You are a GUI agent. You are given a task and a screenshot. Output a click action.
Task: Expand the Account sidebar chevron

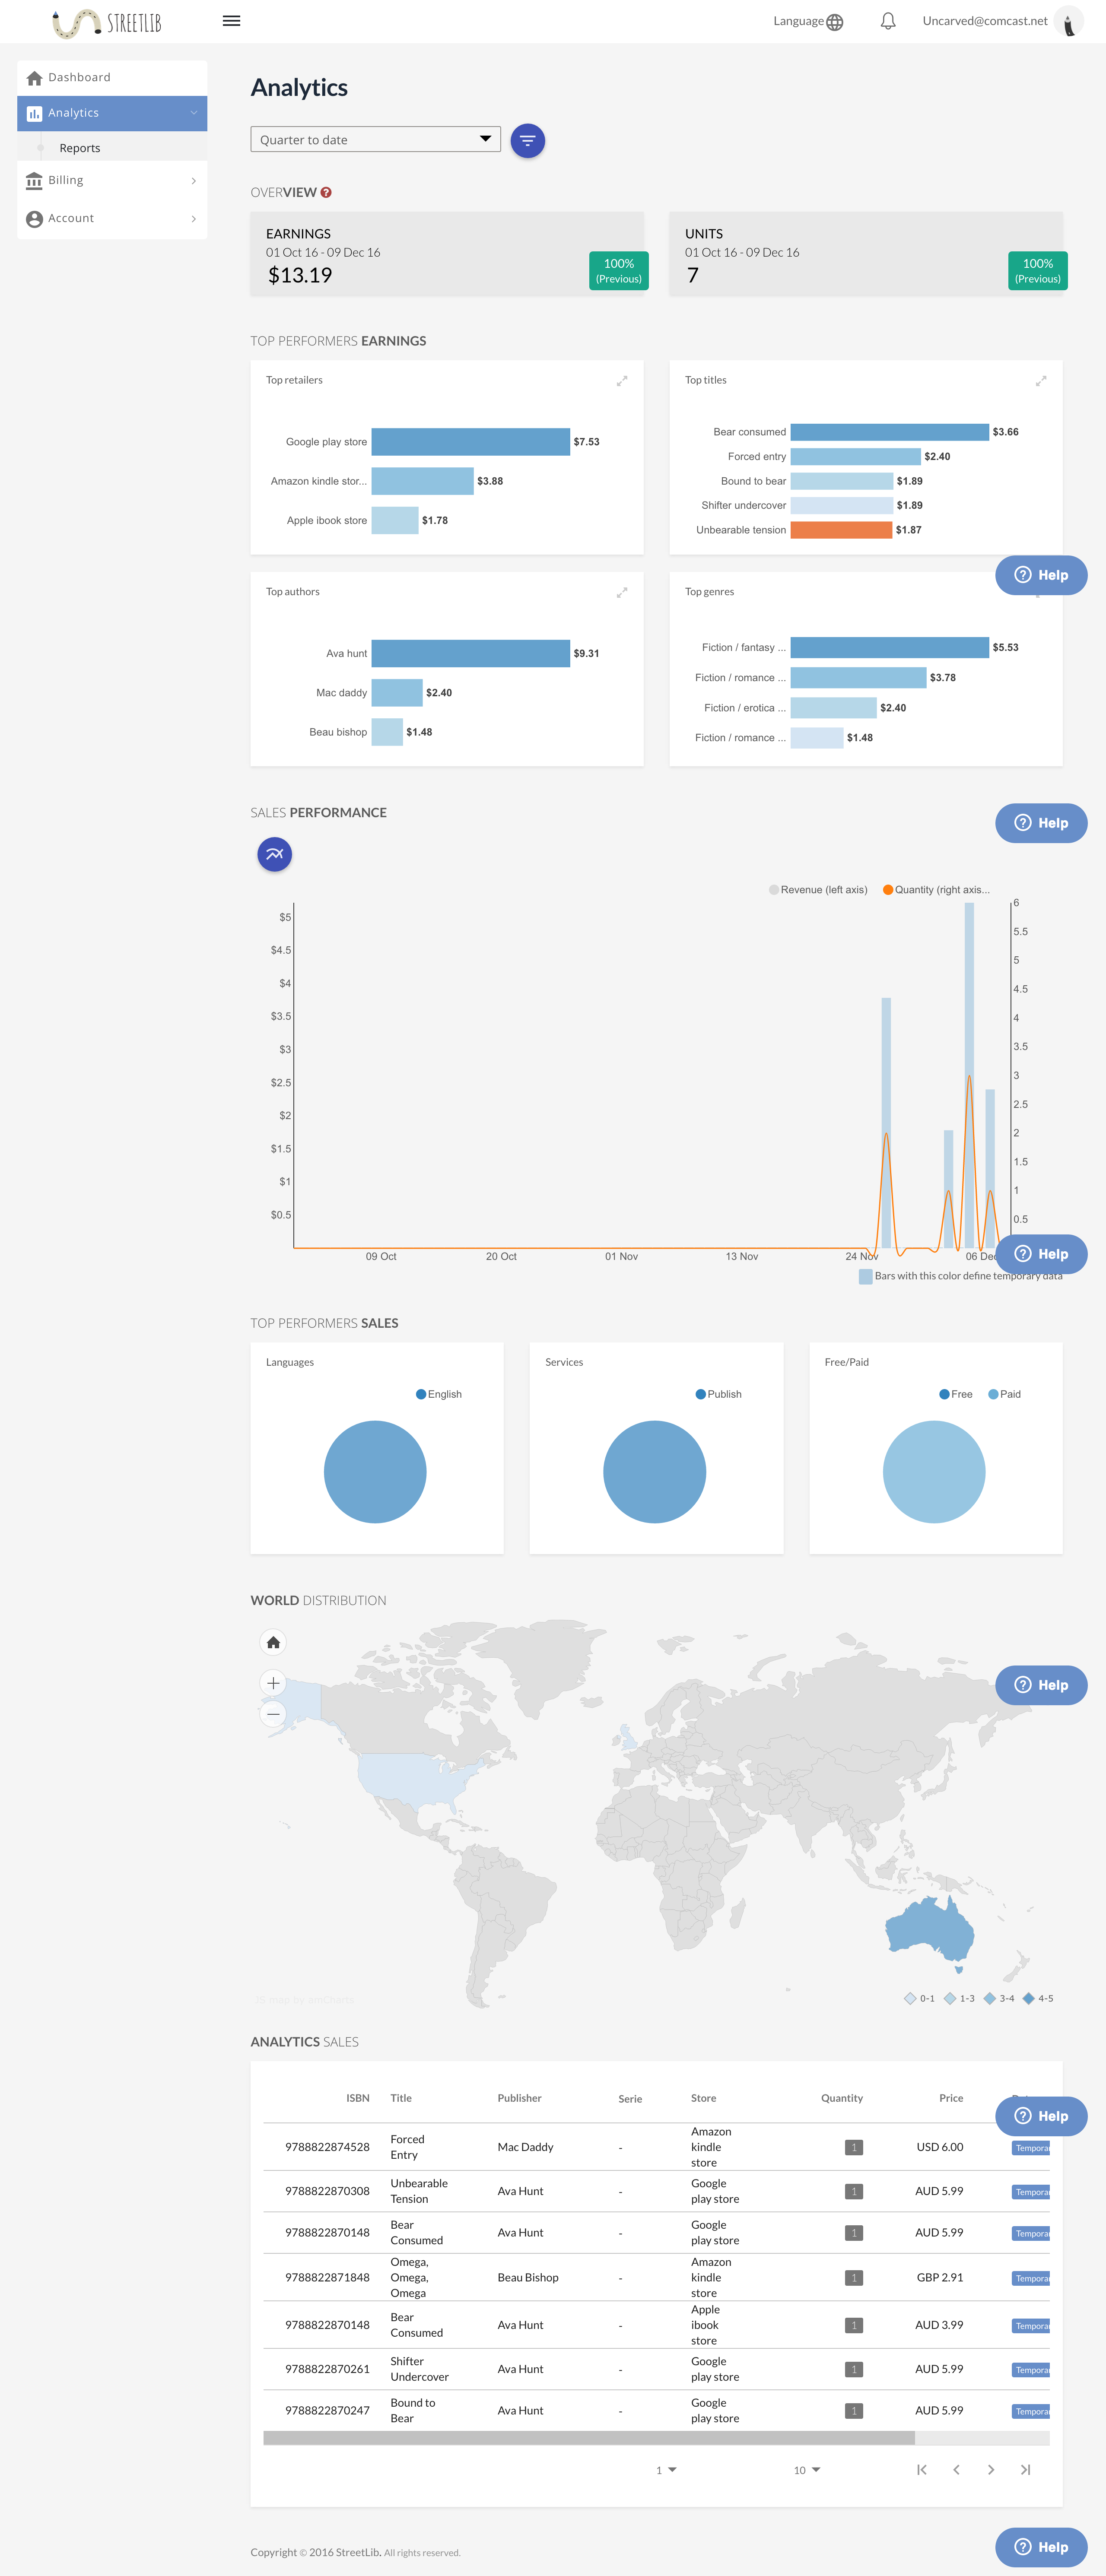coord(193,219)
